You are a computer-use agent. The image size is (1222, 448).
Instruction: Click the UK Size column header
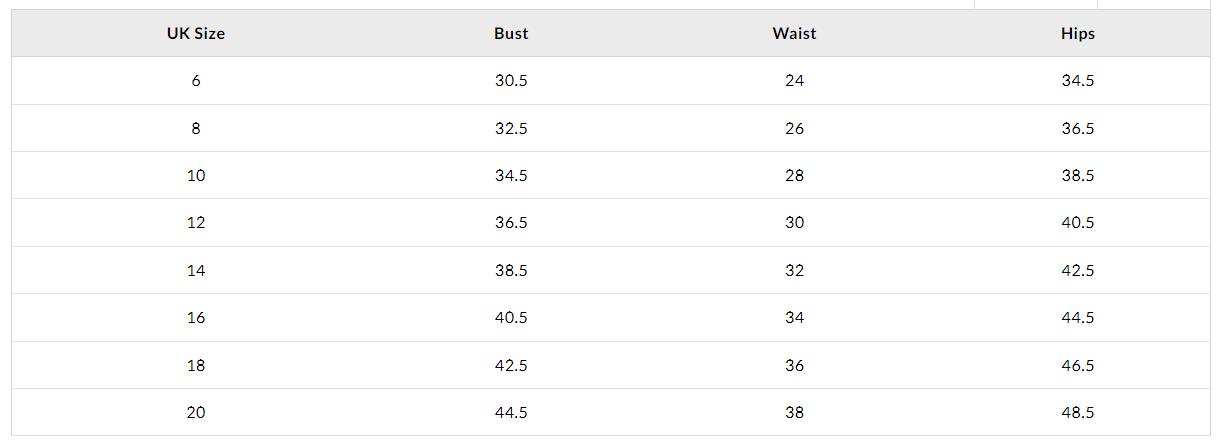196,33
